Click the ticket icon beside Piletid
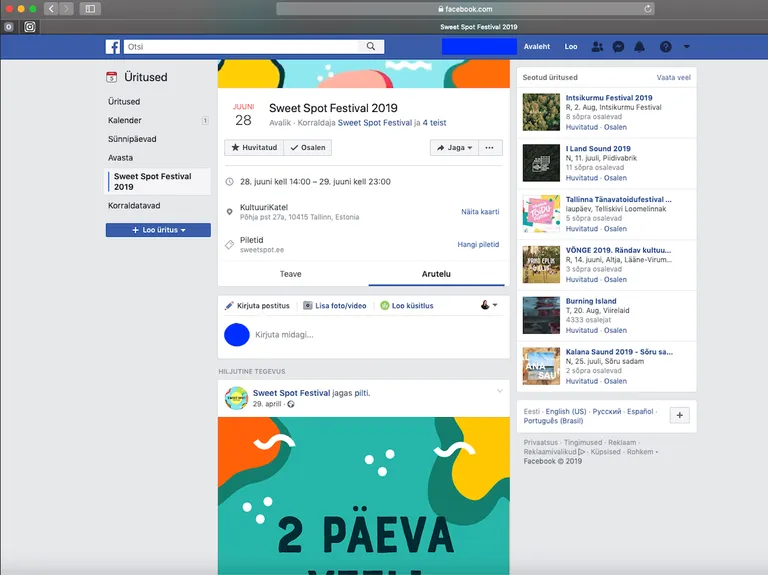This screenshot has width=768, height=575. point(229,244)
